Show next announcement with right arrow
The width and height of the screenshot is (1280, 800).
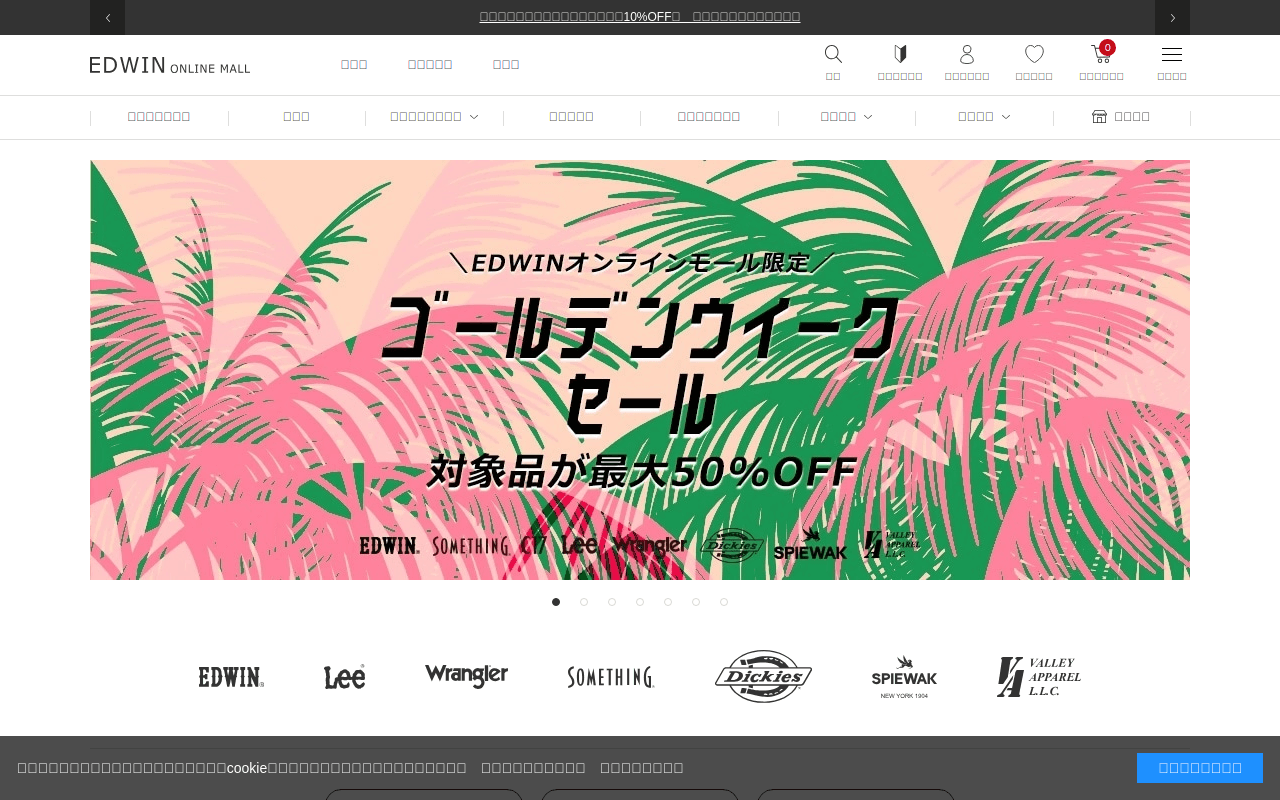[x=1172, y=17]
